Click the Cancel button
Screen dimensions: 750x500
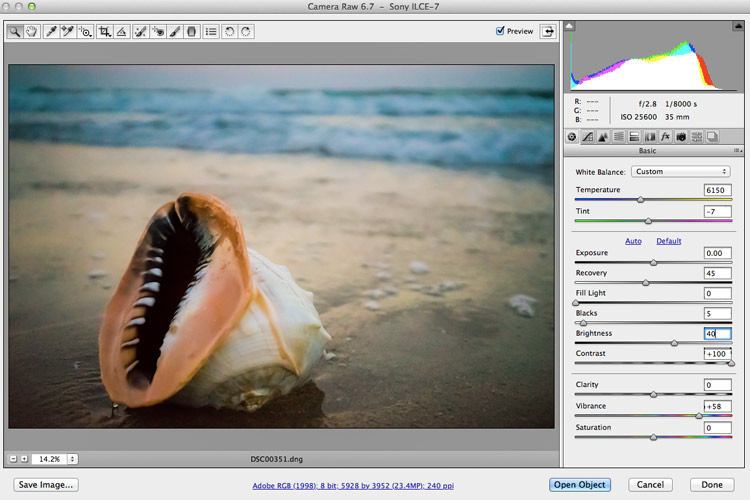point(650,485)
